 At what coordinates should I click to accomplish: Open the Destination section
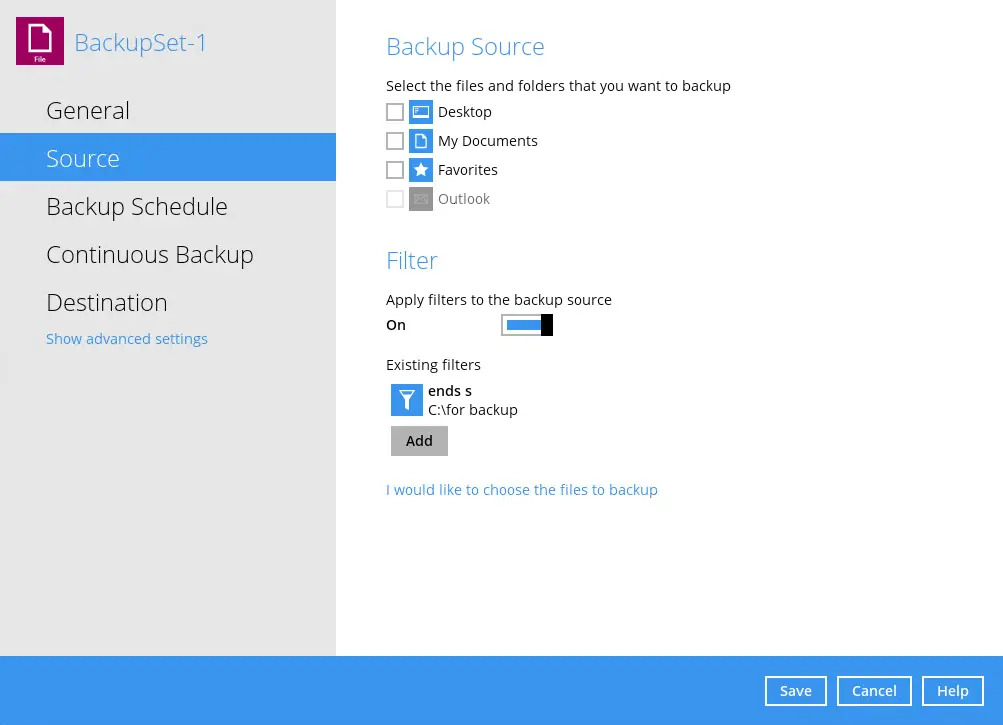(x=107, y=302)
